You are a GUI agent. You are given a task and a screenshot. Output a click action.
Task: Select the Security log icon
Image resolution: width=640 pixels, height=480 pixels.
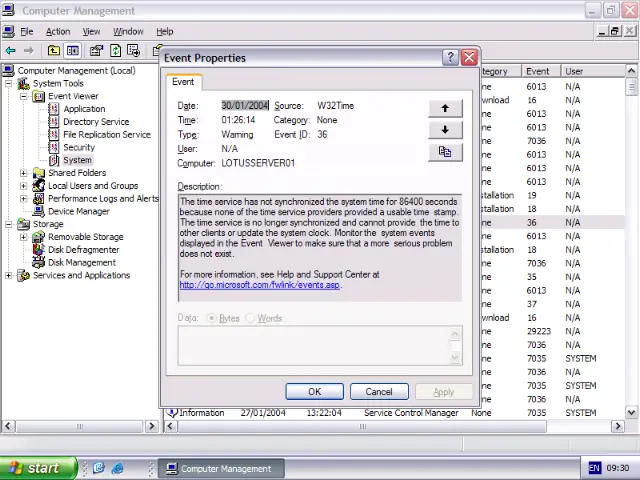[53, 147]
